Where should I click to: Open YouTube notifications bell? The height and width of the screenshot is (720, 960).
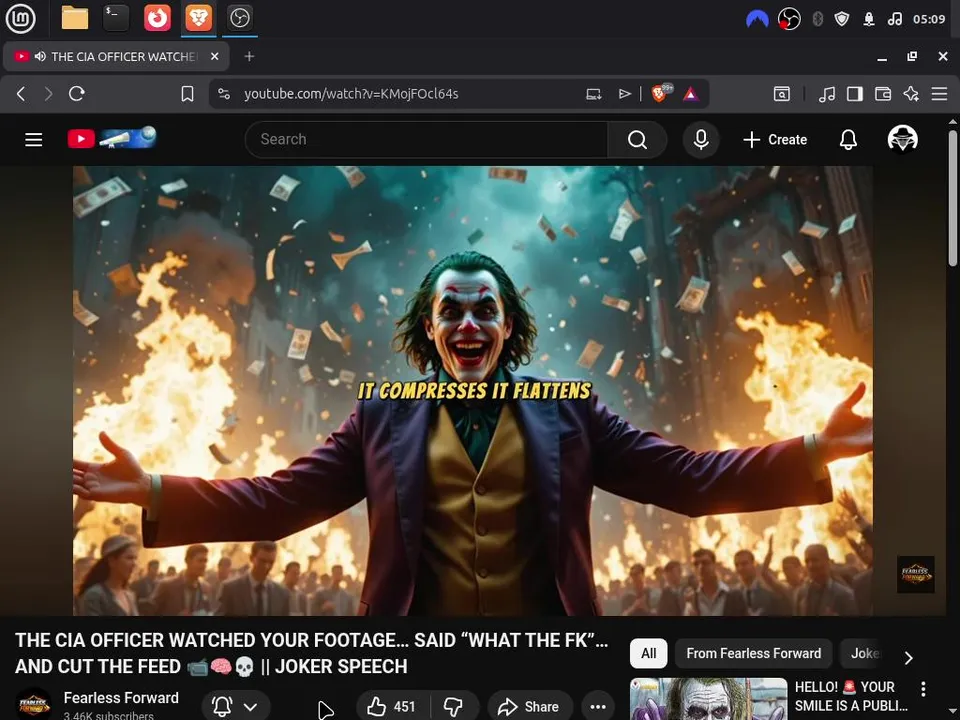click(x=848, y=140)
